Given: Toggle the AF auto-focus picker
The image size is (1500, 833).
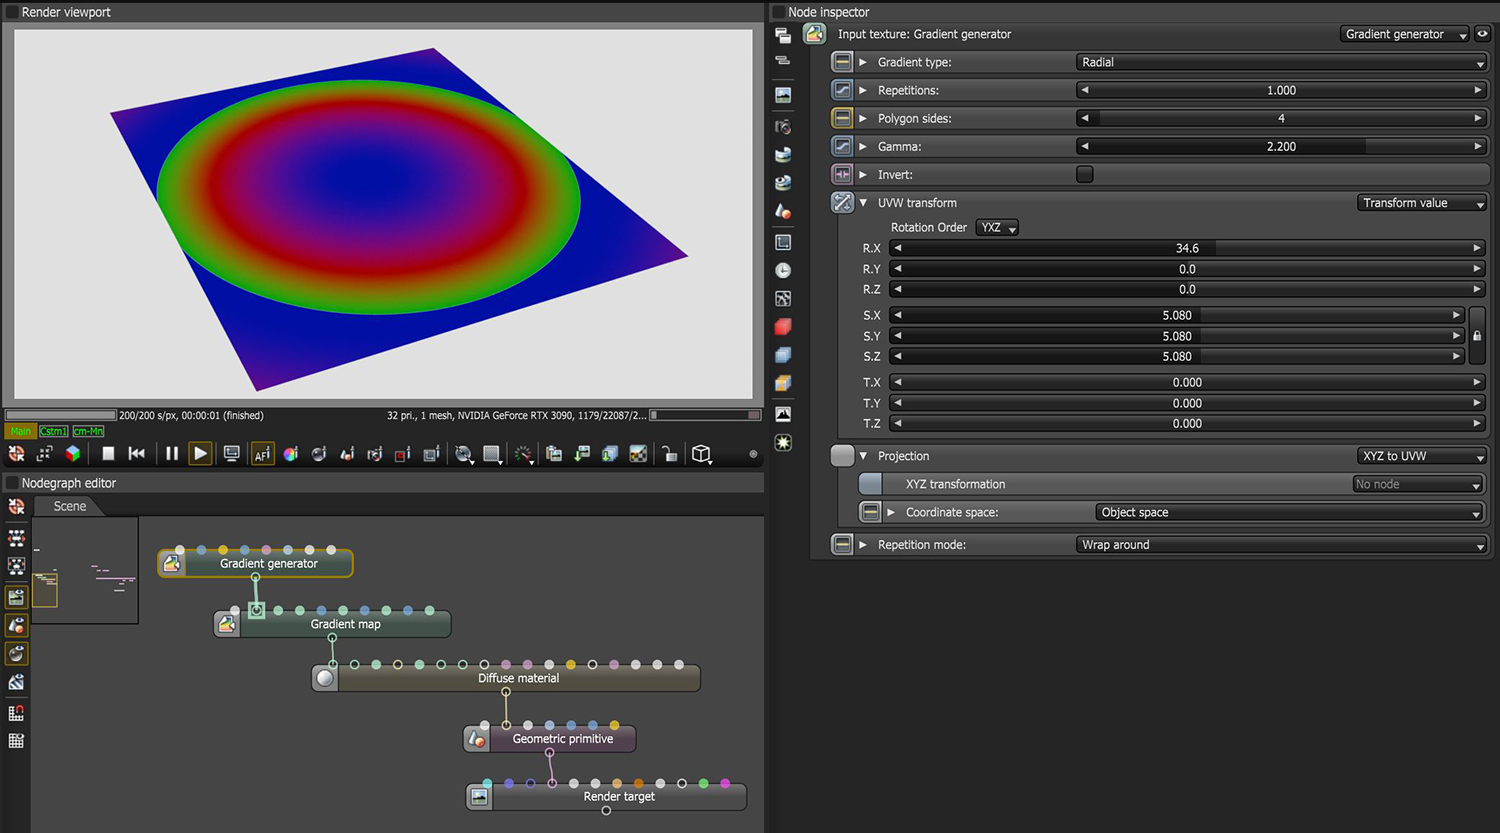Looking at the screenshot, I should (x=262, y=453).
